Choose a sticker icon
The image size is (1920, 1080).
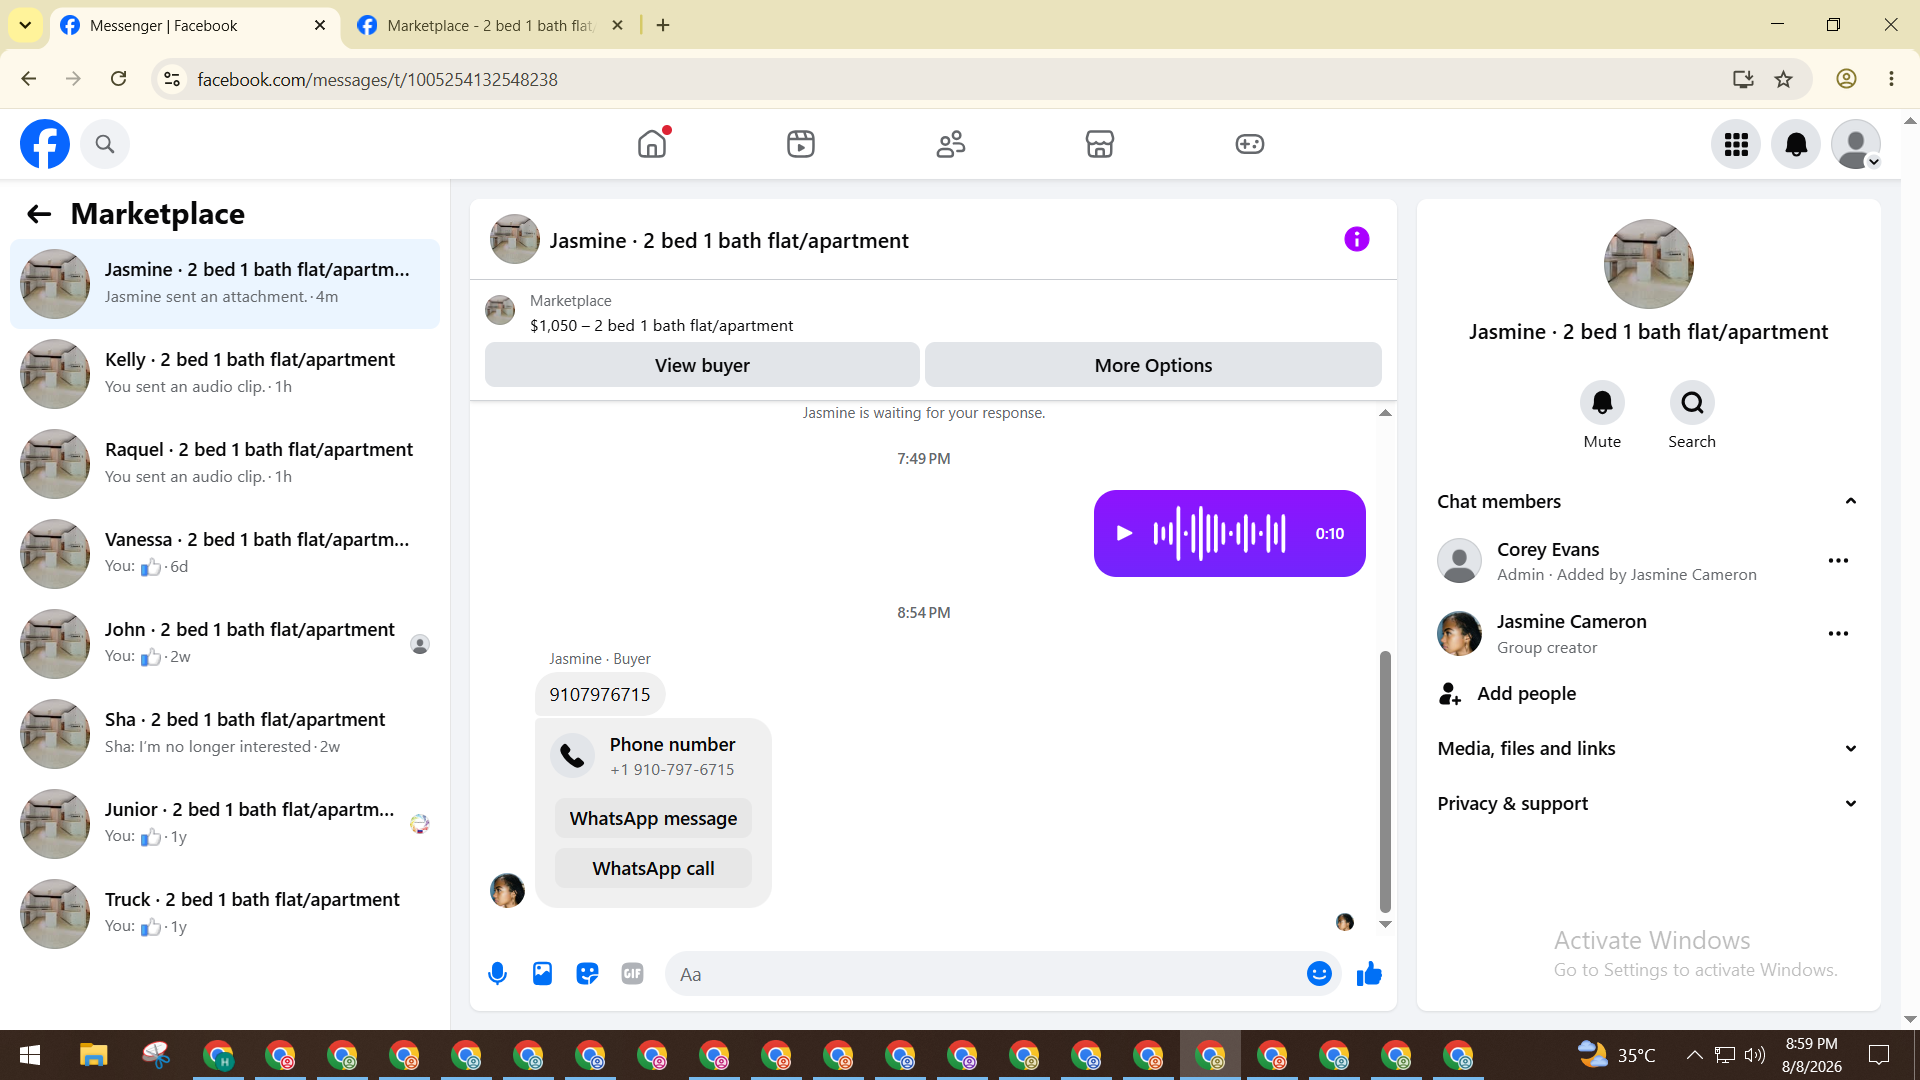[587, 974]
